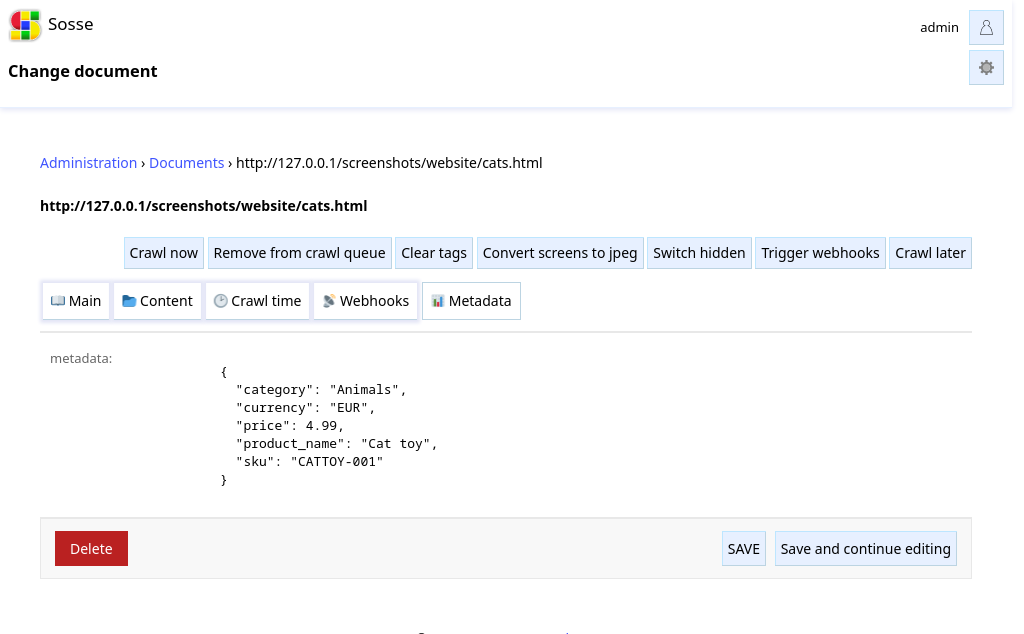Click the "category": "Animals" line
The height and width of the screenshot is (634, 1024).
click(x=321, y=390)
